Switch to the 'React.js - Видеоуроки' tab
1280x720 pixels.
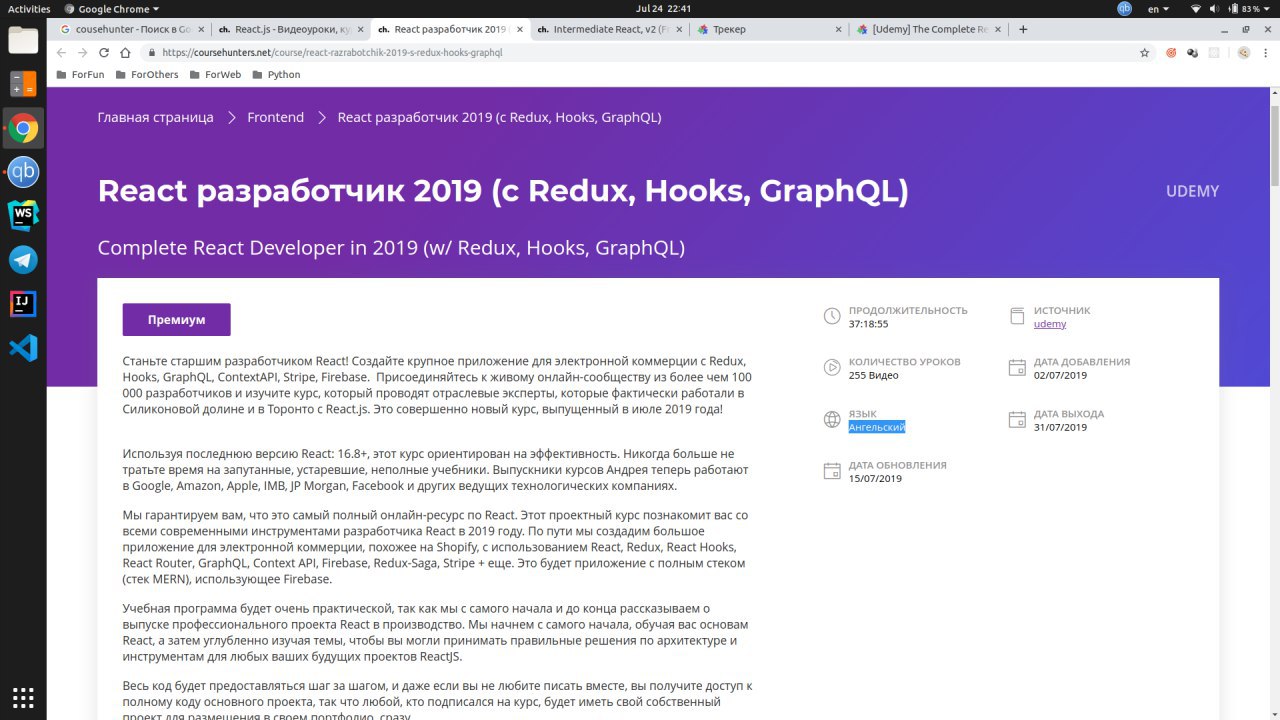click(x=290, y=30)
